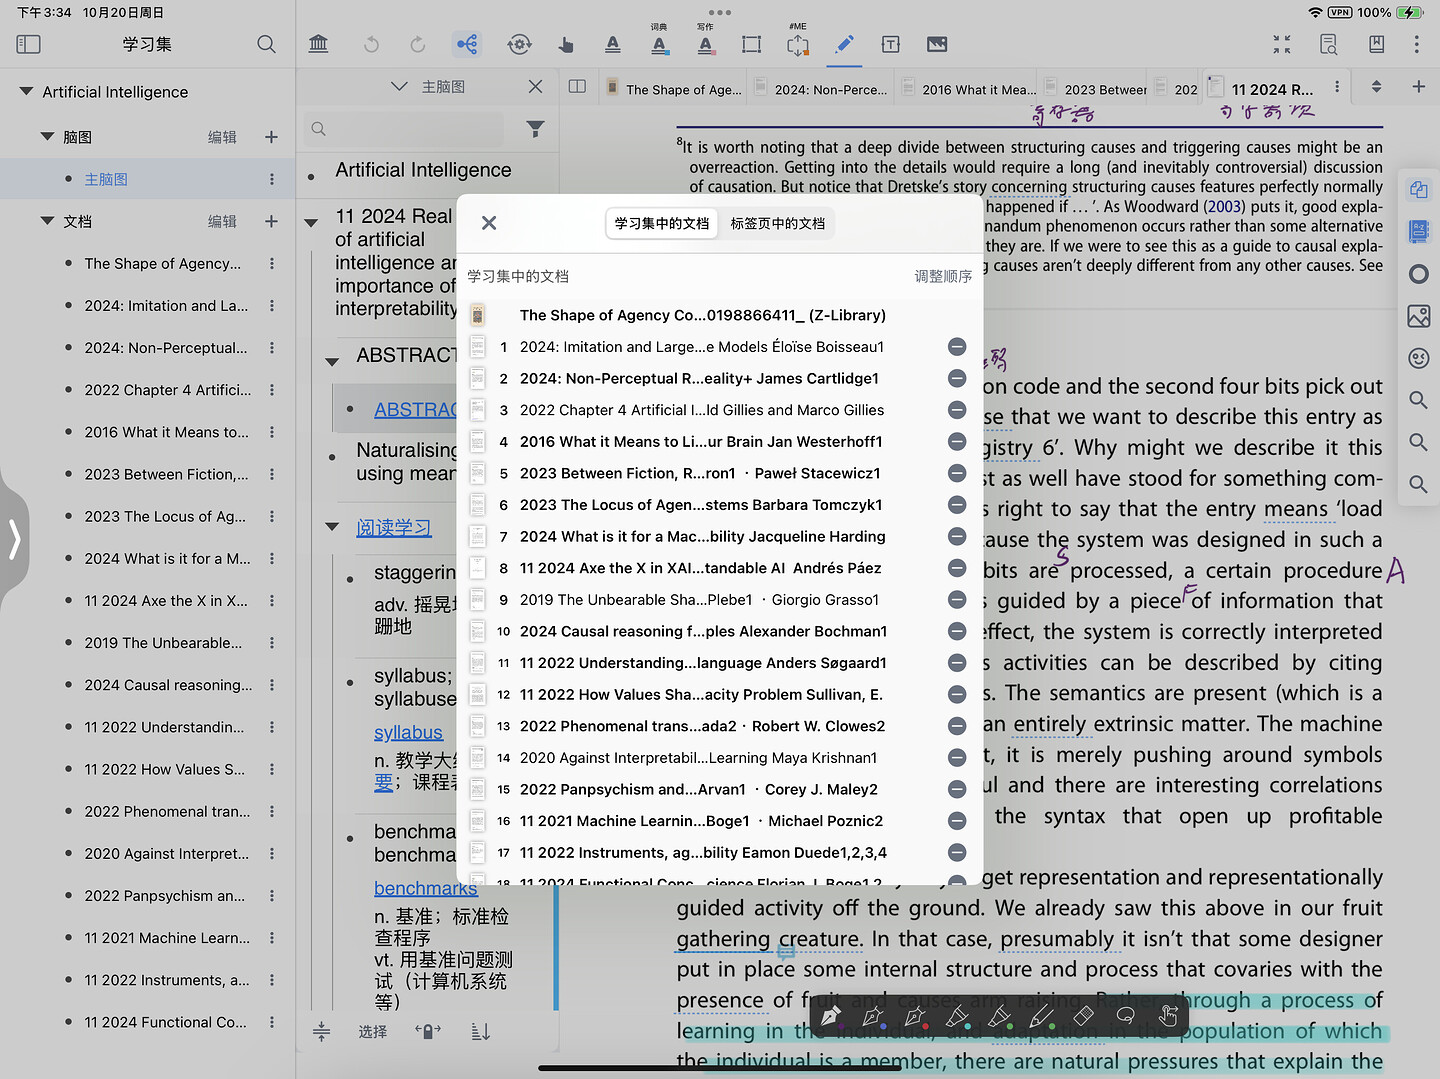Switch to '2024: Non-Perce...' tab
Image resolution: width=1440 pixels, height=1079 pixels.
tap(821, 89)
